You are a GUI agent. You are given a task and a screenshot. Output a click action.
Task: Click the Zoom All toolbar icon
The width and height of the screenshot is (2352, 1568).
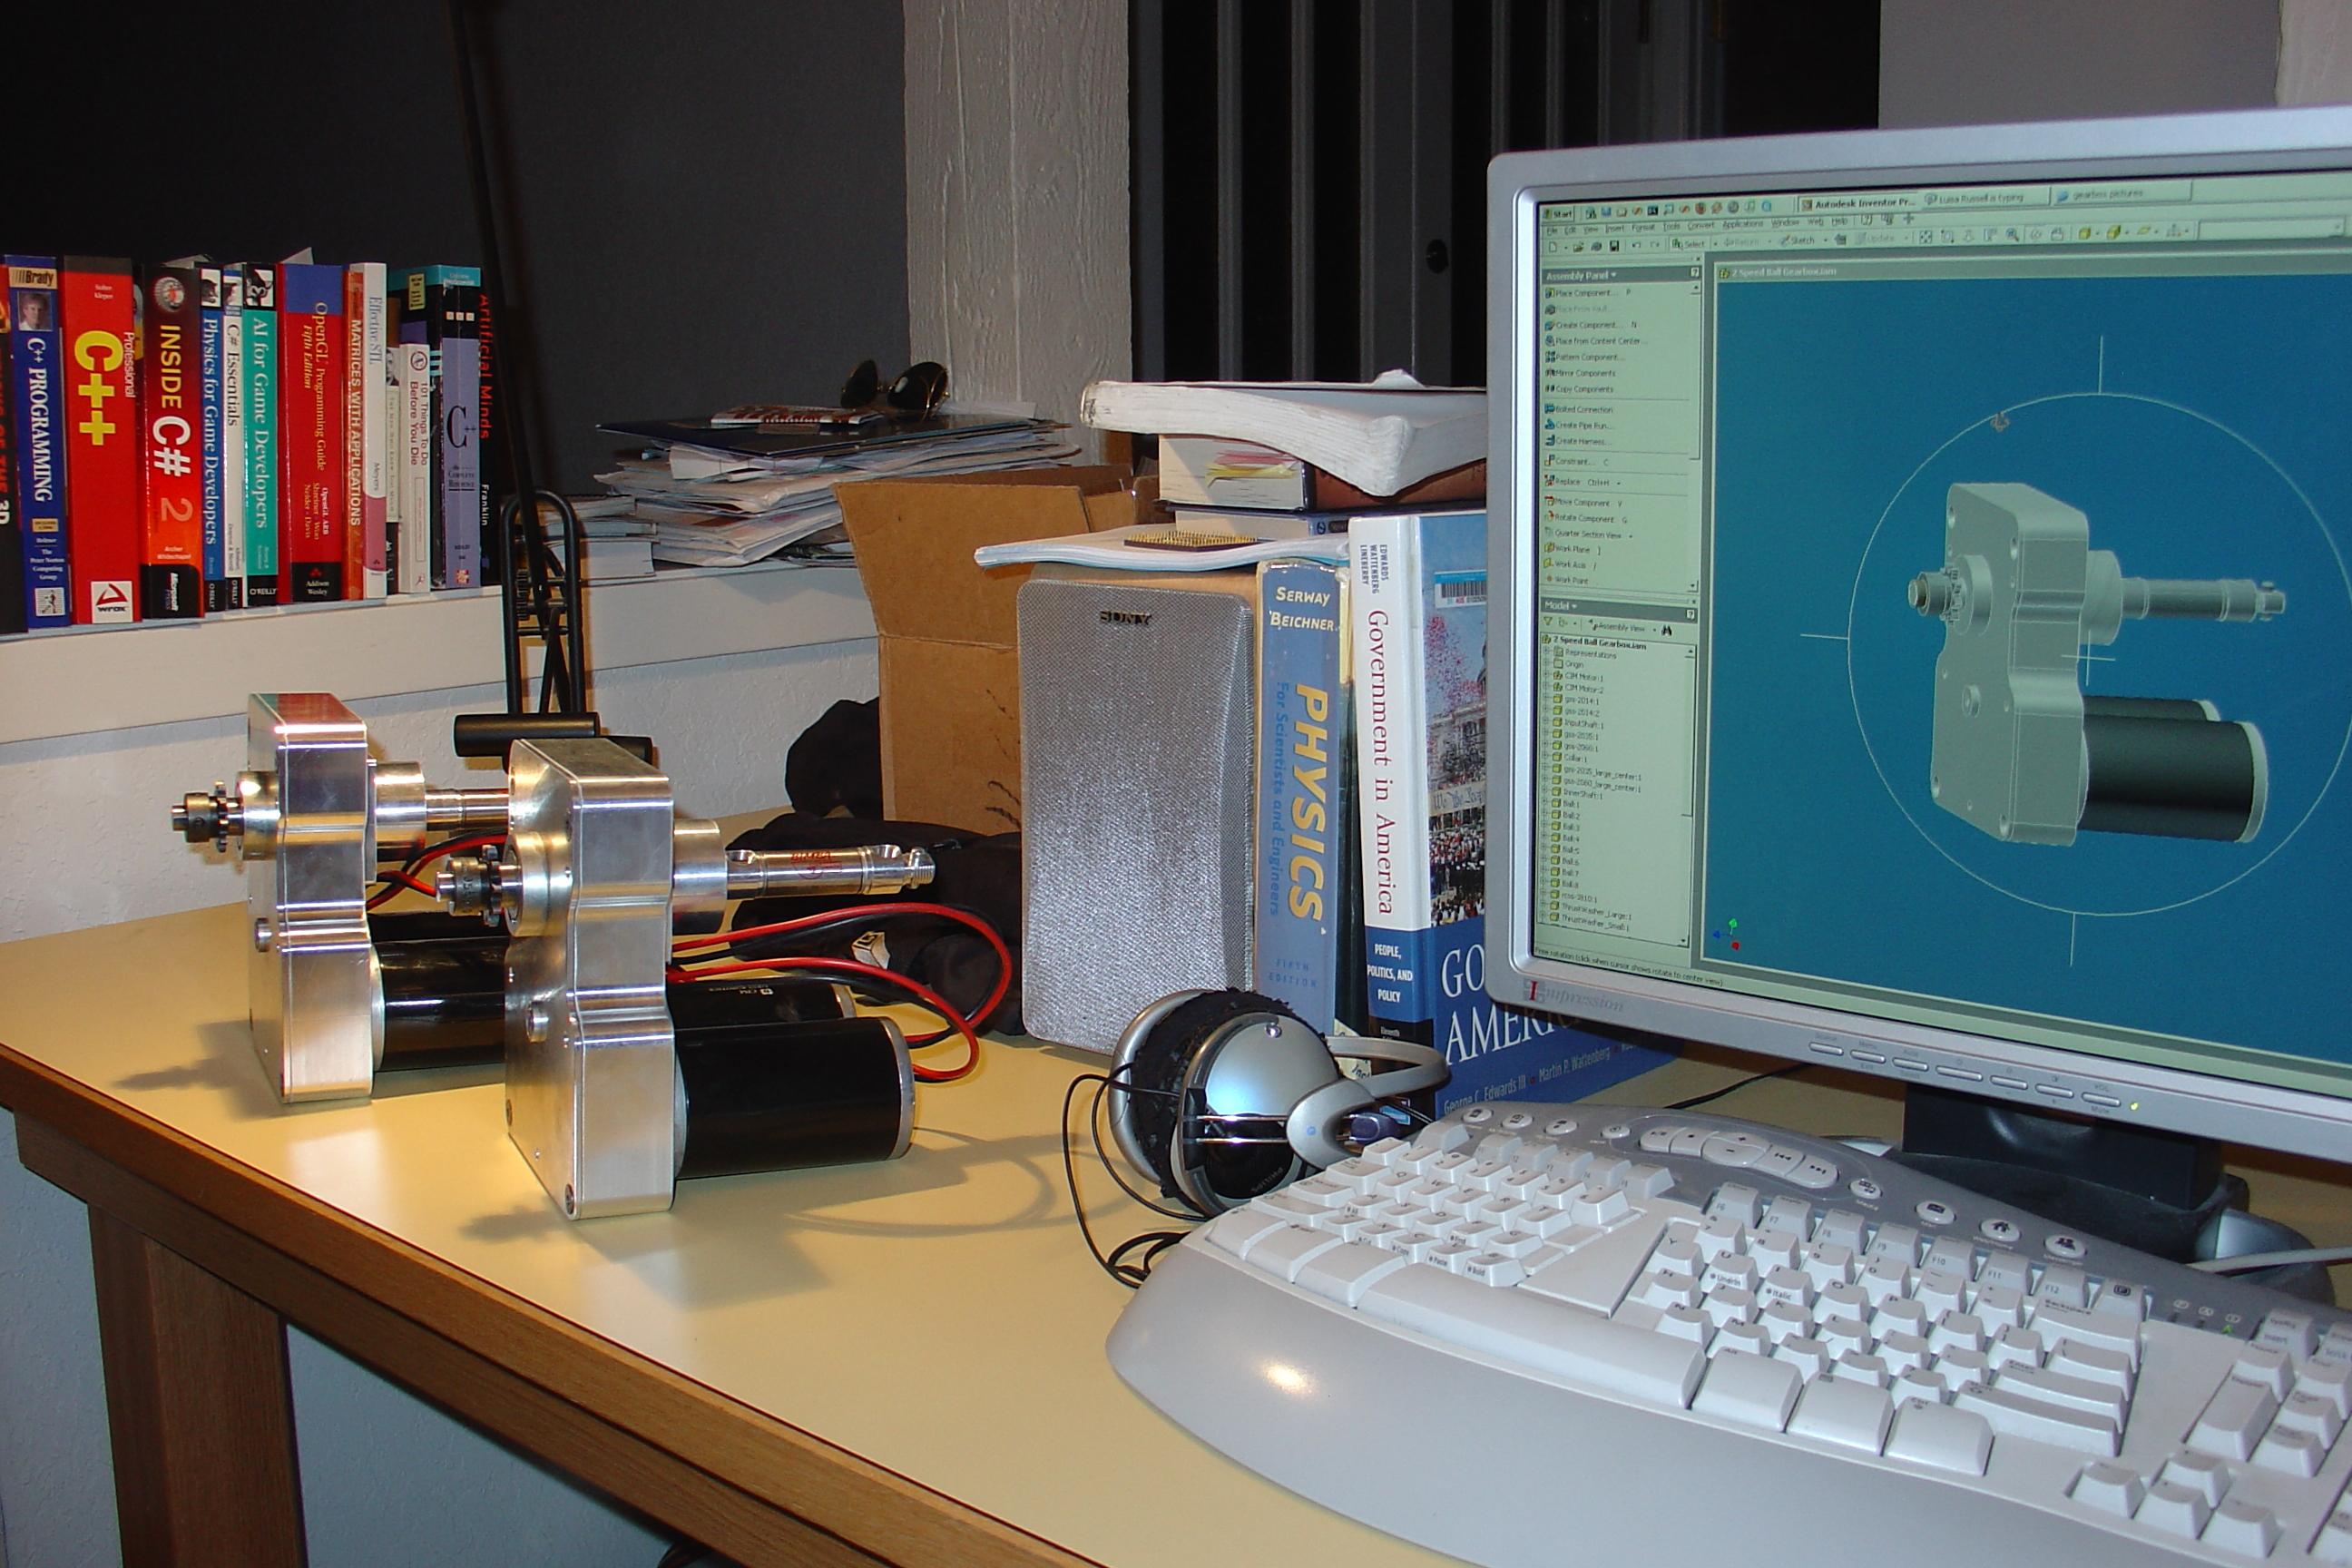(1926, 237)
